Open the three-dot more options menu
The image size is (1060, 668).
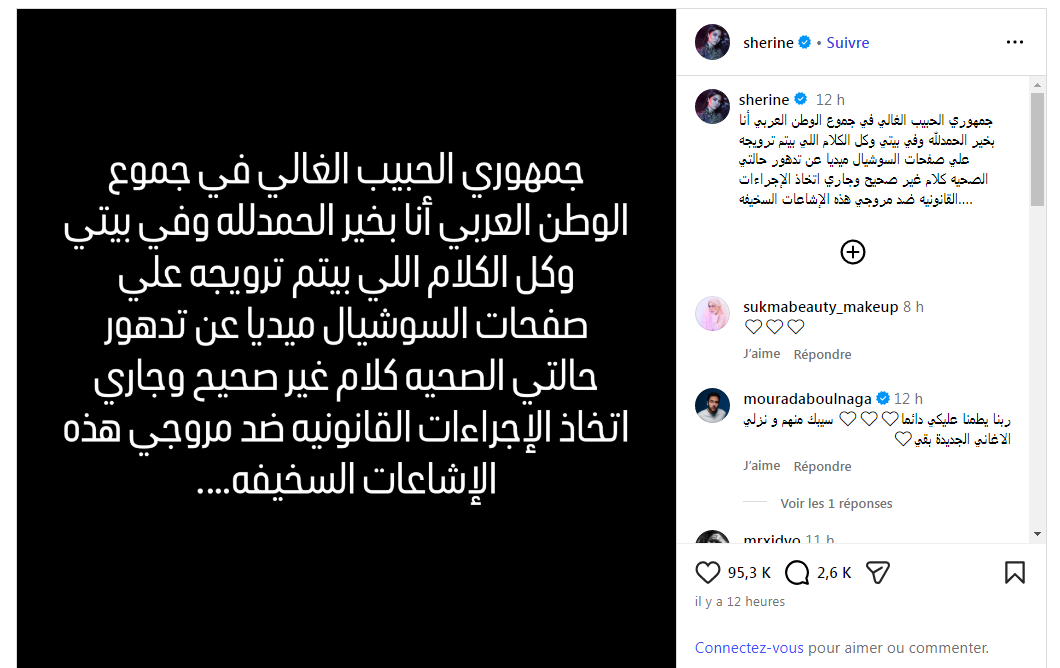(x=1014, y=43)
